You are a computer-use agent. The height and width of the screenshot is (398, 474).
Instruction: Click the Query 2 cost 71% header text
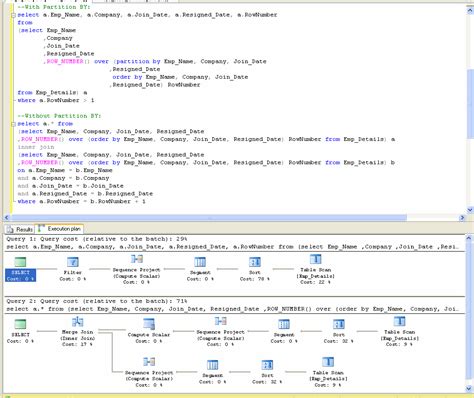coord(97,301)
